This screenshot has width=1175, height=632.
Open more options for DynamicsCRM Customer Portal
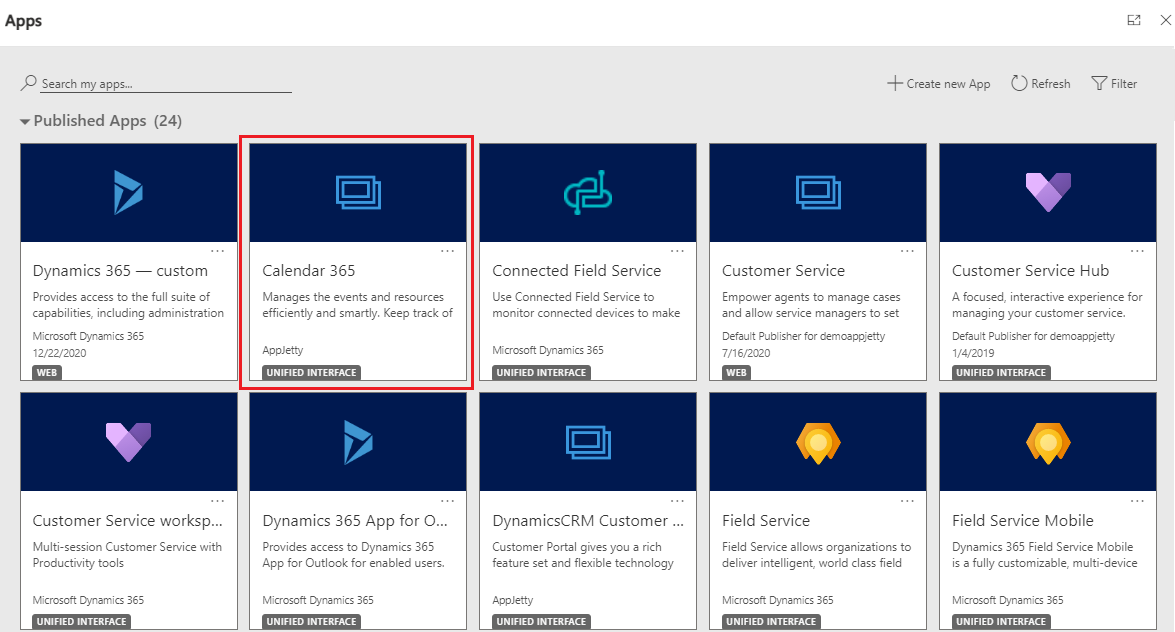(x=677, y=501)
